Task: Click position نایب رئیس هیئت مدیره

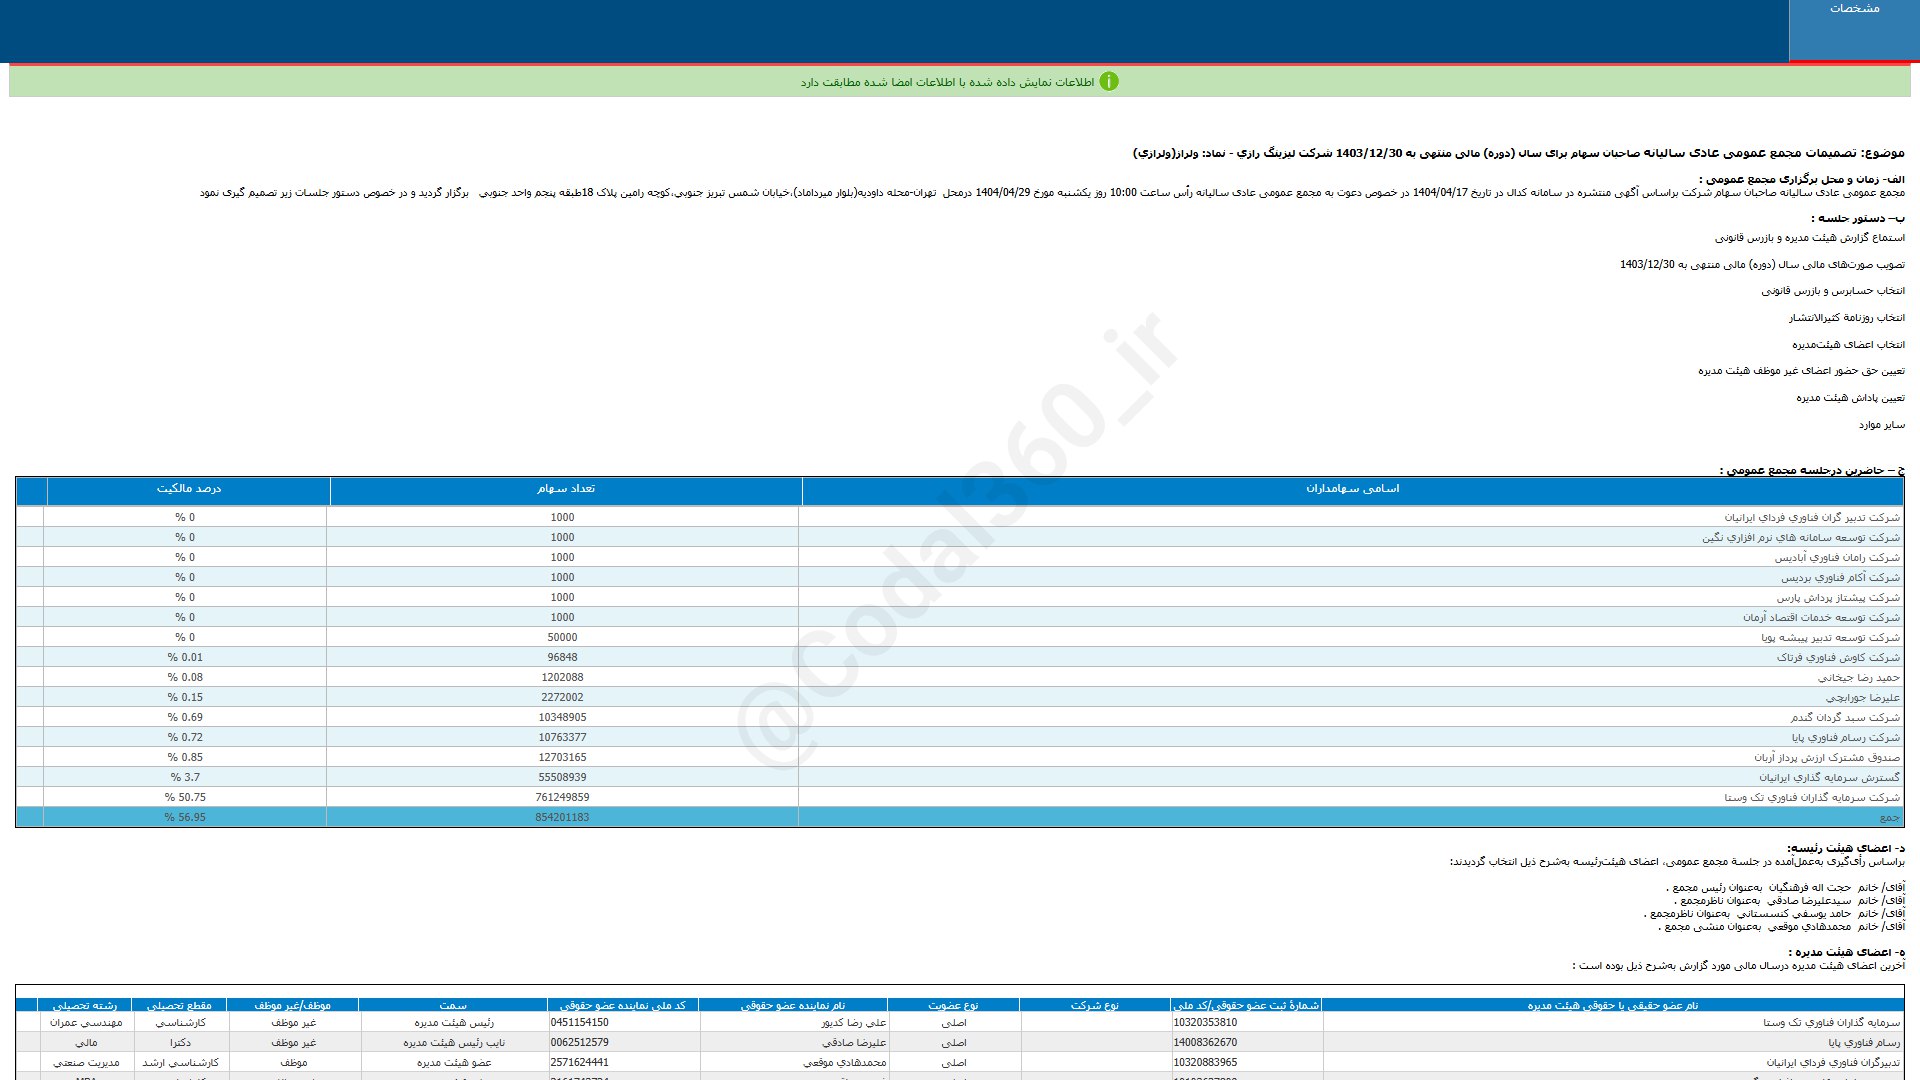Action: pos(454,1043)
